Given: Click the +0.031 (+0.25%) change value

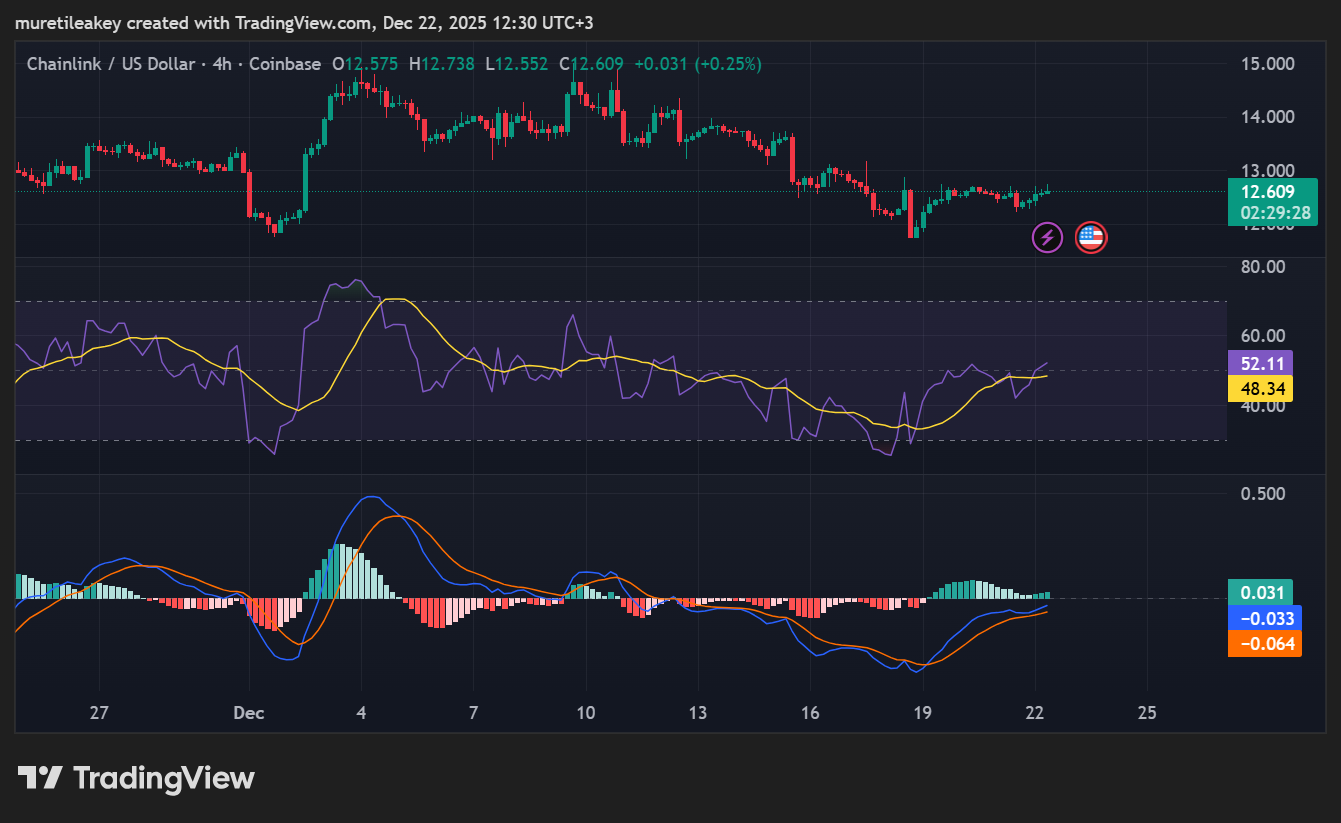Looking at the screenshot, I should 700,64.
